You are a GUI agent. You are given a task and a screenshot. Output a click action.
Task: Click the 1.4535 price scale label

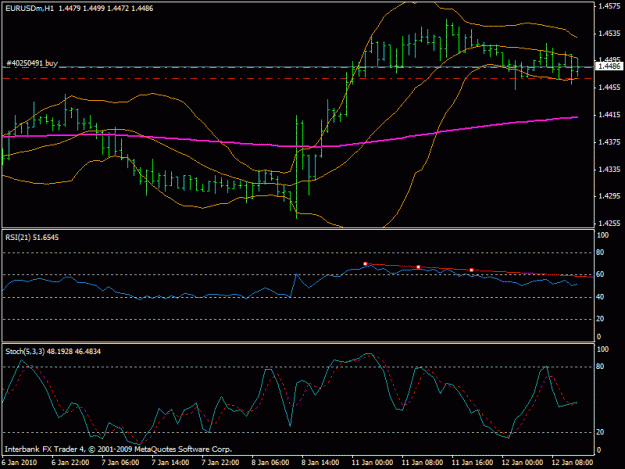click(609, 33)
